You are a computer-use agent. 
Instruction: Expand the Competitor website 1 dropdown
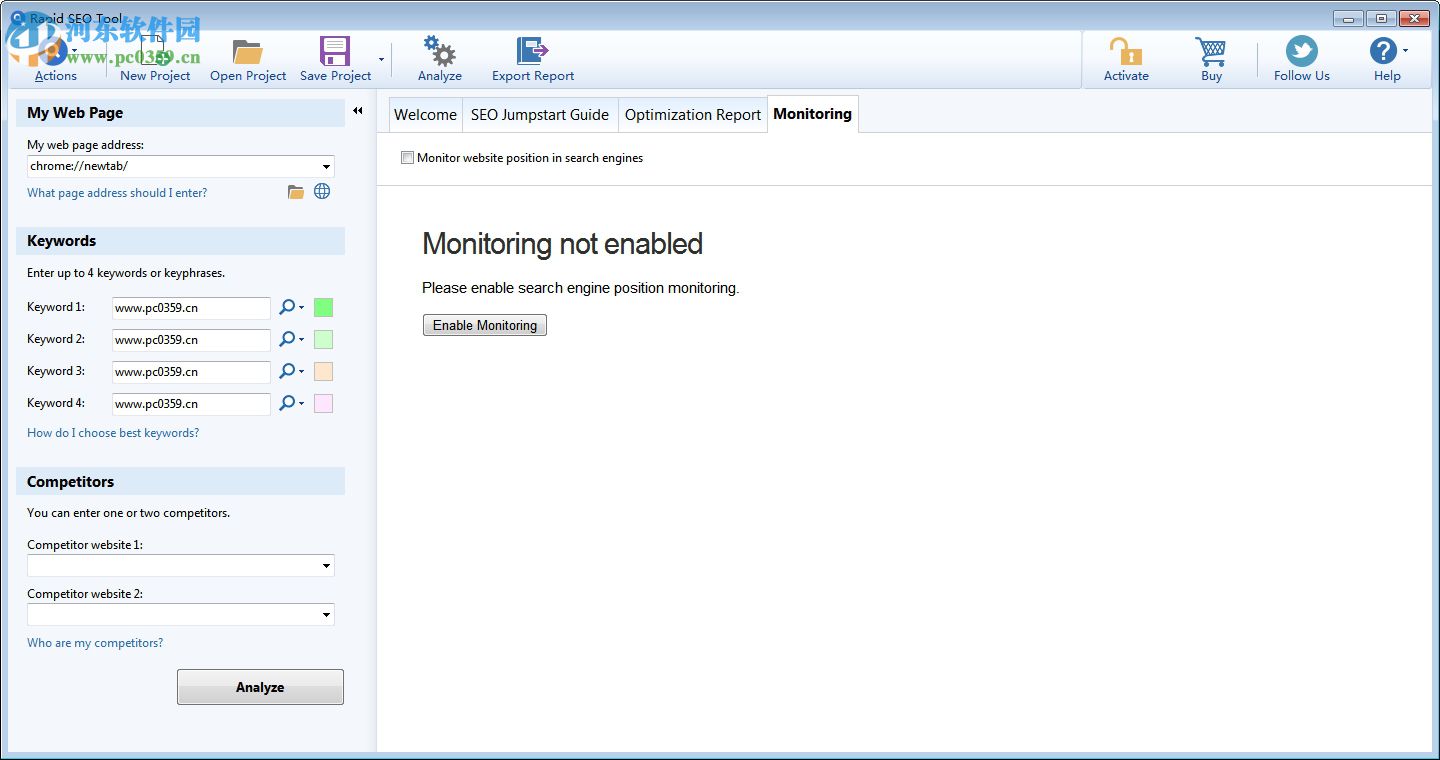click(326, 566)
